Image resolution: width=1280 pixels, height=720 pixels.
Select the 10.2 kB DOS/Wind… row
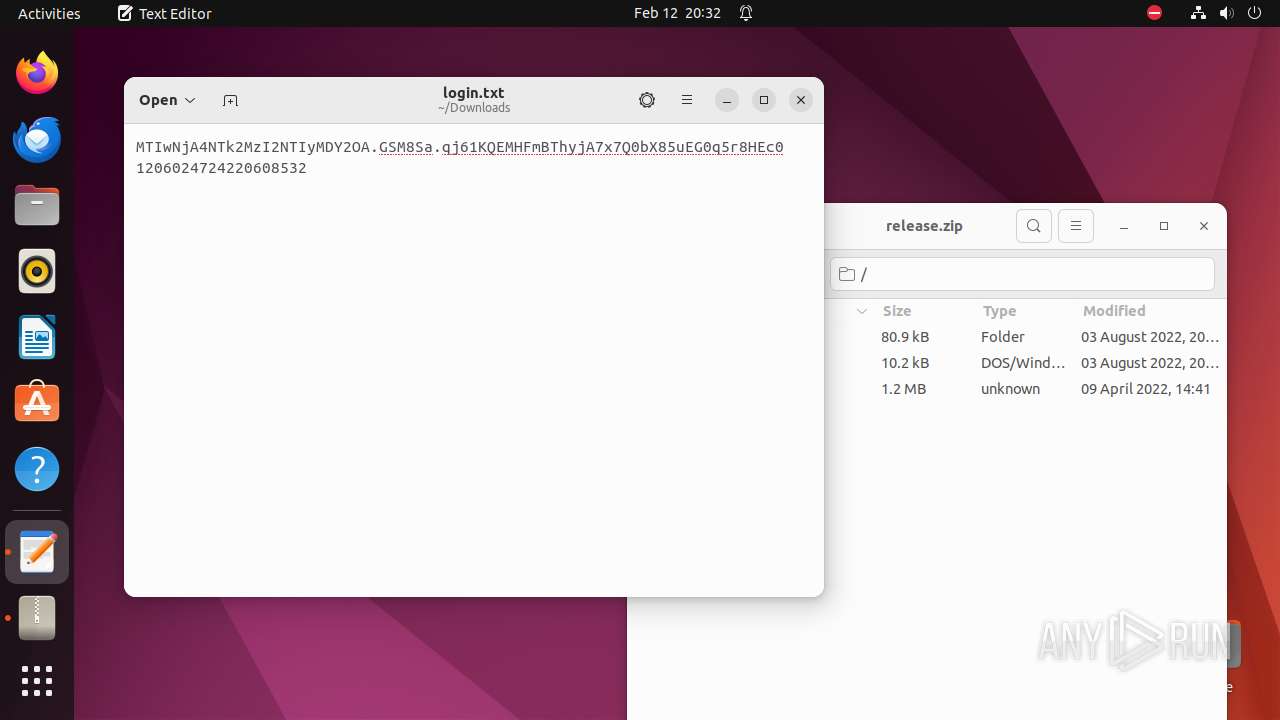tap(1026, 363)
